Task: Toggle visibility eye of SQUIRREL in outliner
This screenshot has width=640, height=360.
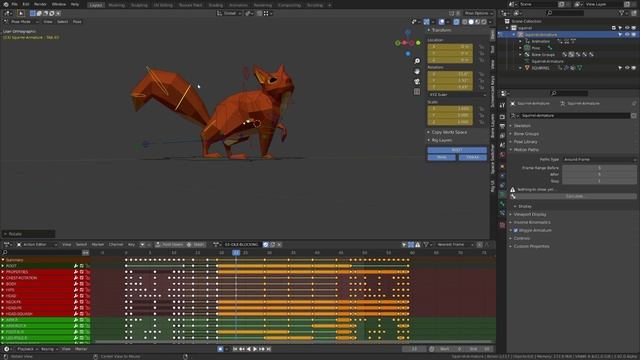Action: tap(627, 68)
